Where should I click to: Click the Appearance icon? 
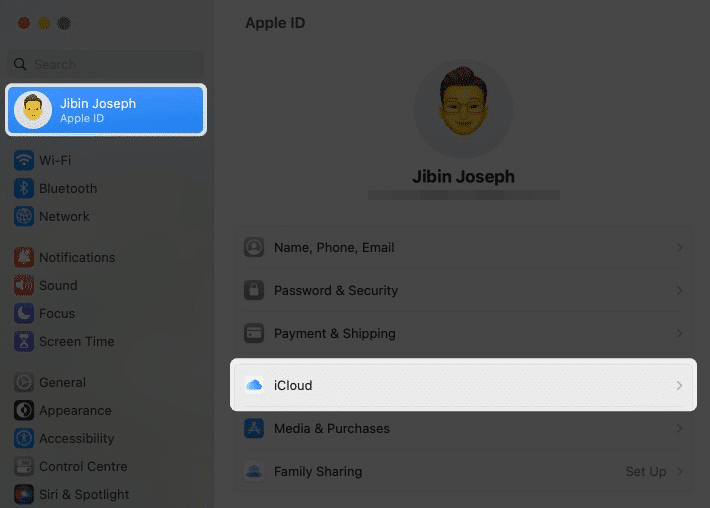(x=24, y=410)
